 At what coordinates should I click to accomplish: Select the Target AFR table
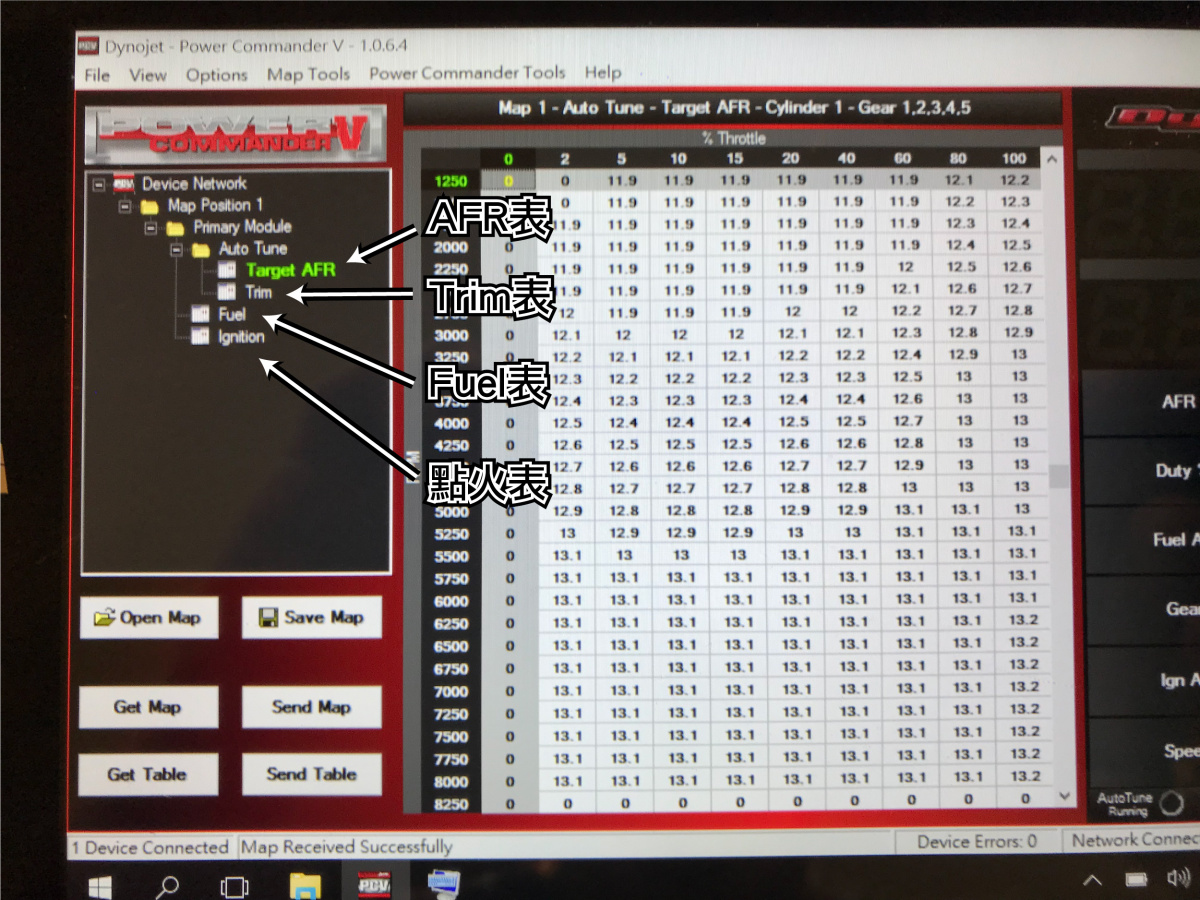click(x=290, y=270)
